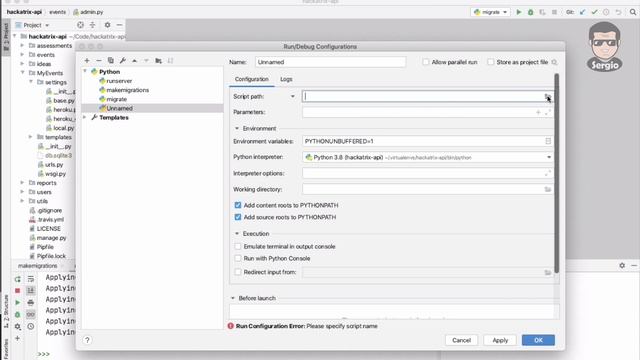Click admin.py breadcrumb in navigation bar
This screenshot has width=640, height=360.
point(91,12)
